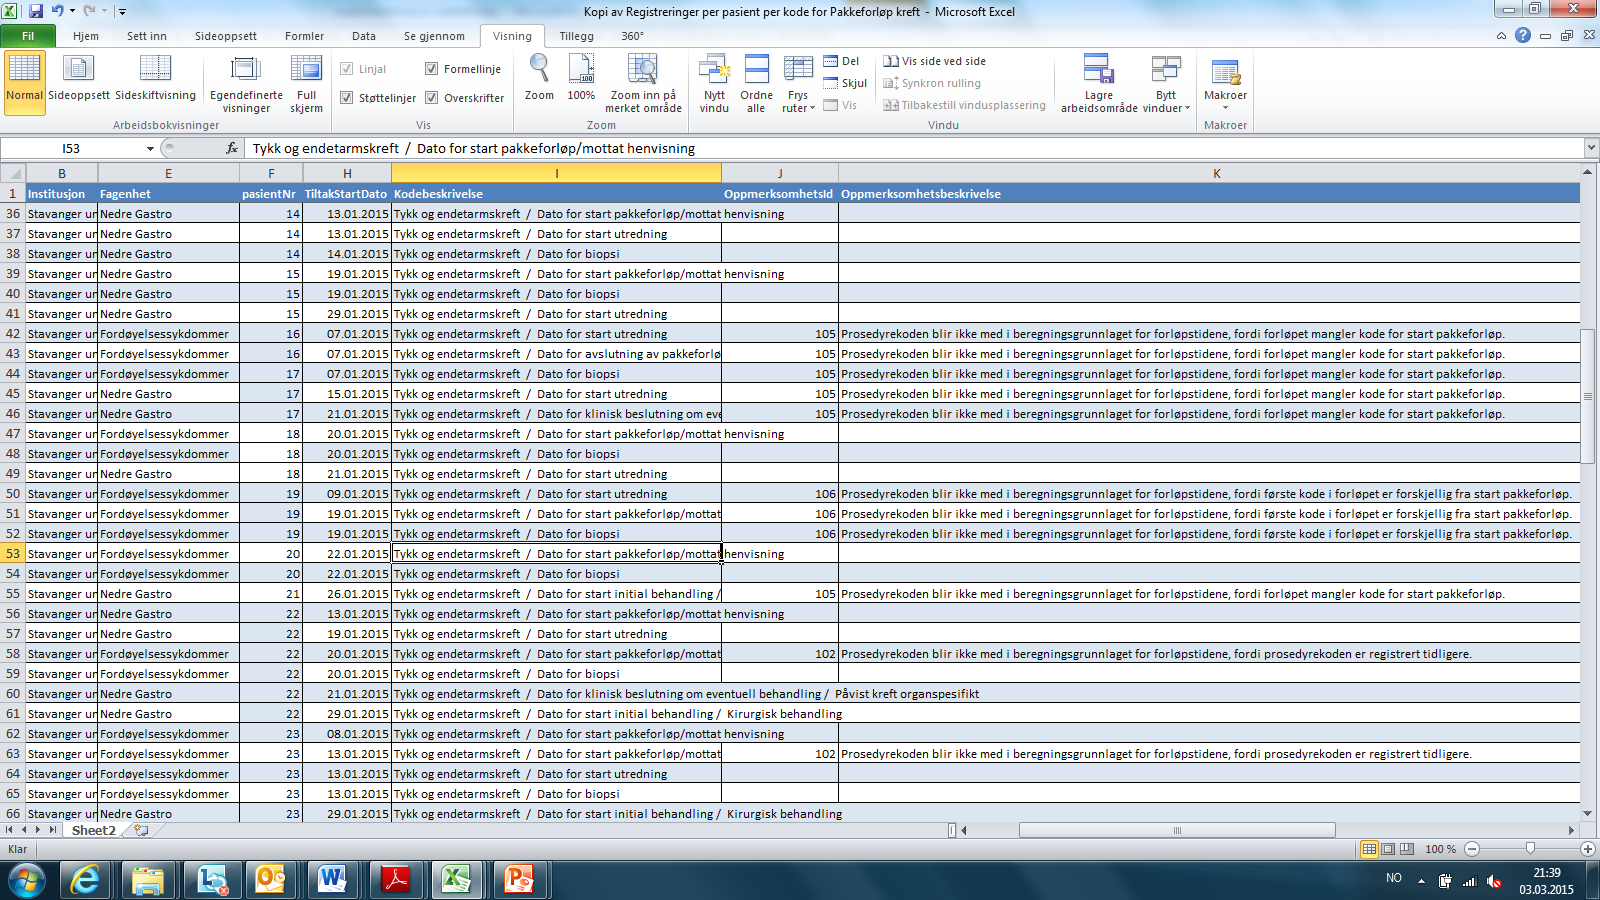The image size is (1600, 900).
Task: Move the zoom slider handle
Action: [x=1530, y=849]
